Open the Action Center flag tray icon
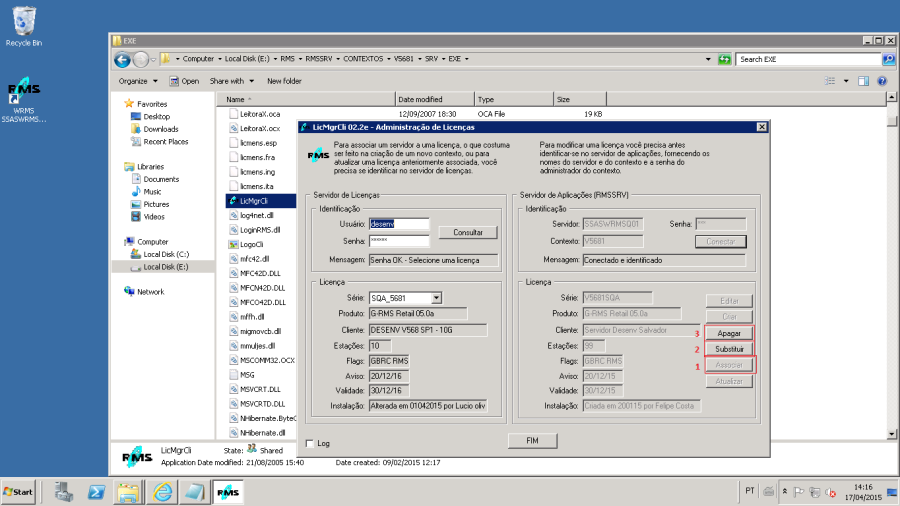The image size is (900, 506). pos(798,492)
